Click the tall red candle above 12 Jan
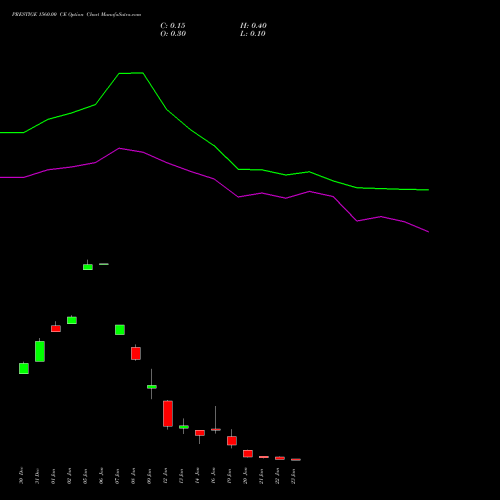The image size is (500, 500). tap(168, 414)
